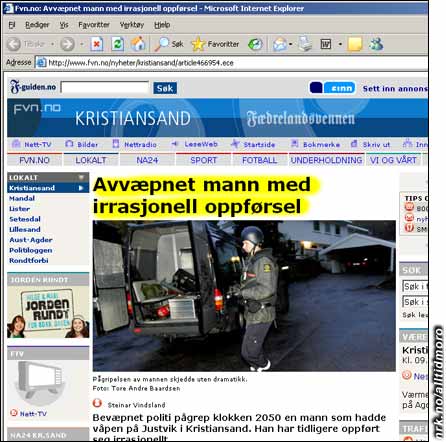Open the Rediger menu
Image resolution: width=446 pixels, height=442 pixels.
click(37, 25)
